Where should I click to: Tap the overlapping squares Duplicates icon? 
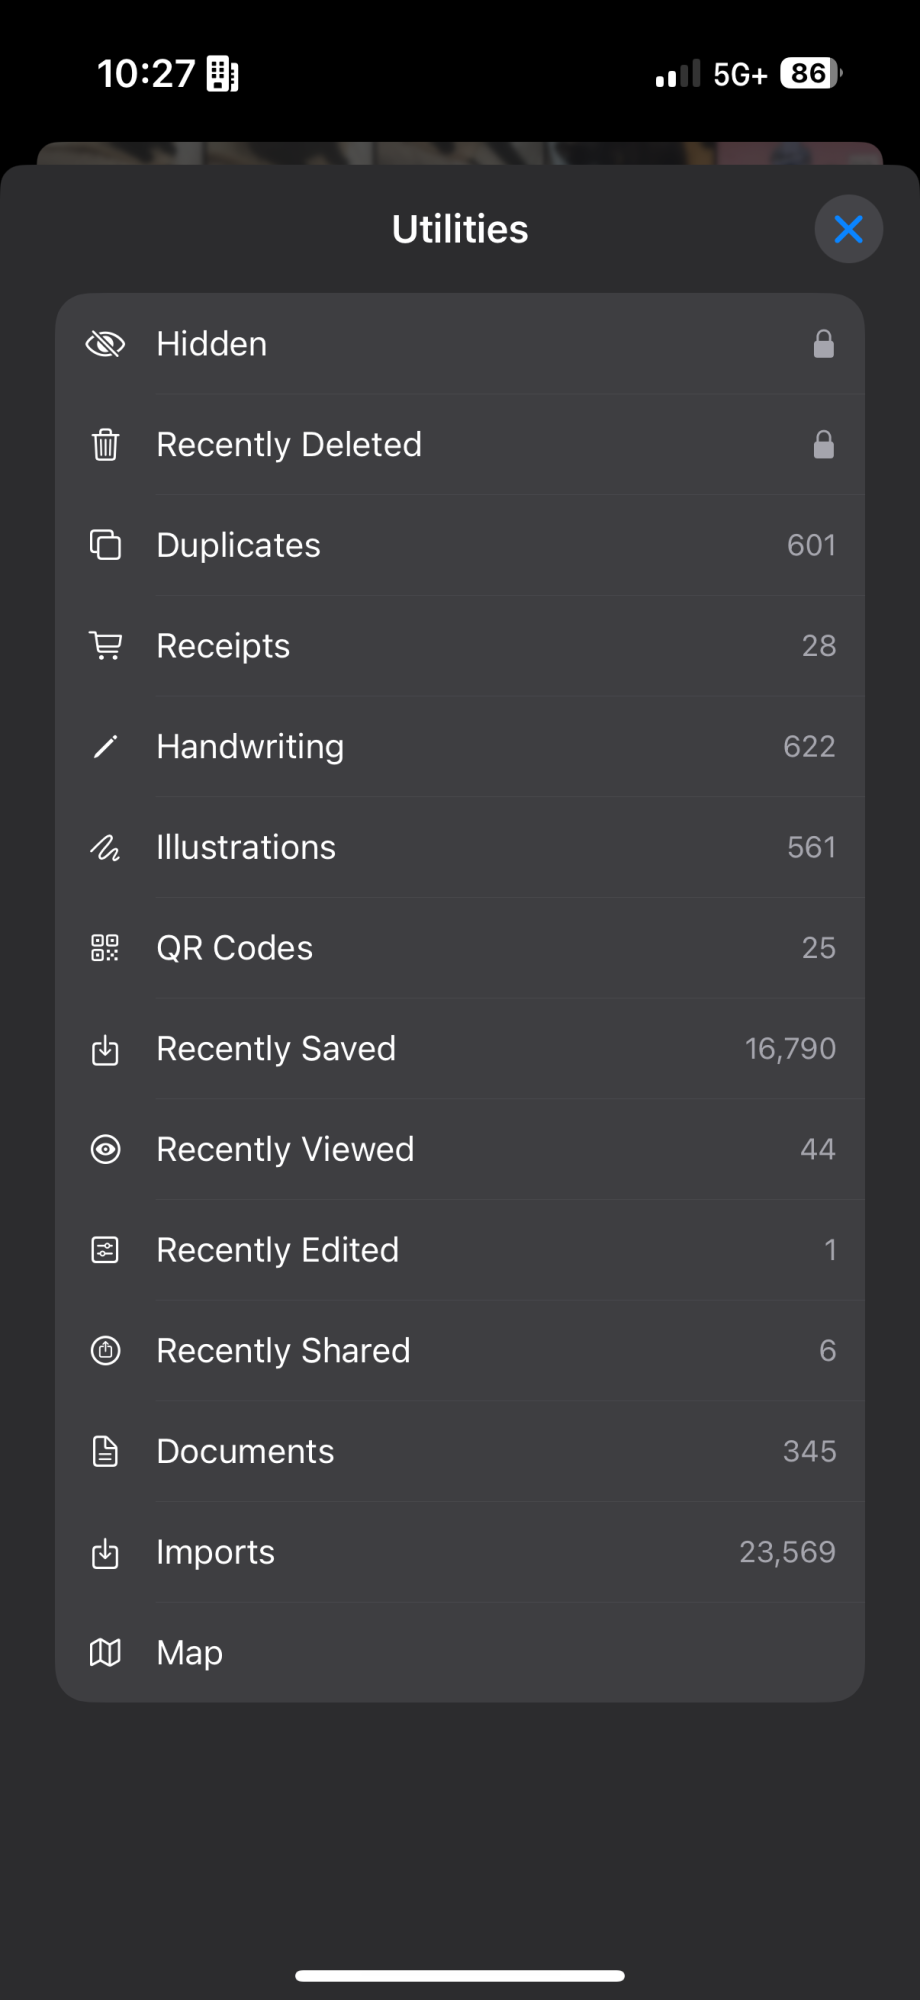tap(105, 545)
